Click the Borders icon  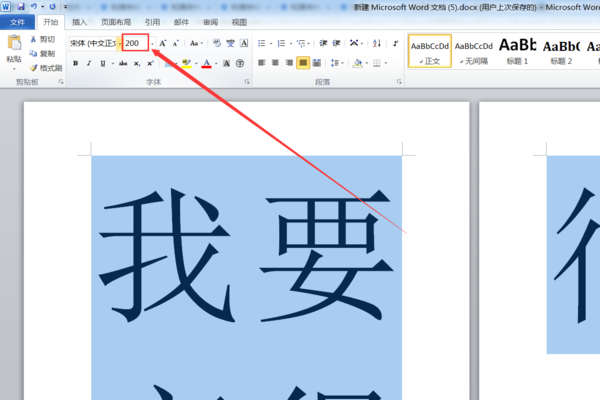tap(377, 63)
